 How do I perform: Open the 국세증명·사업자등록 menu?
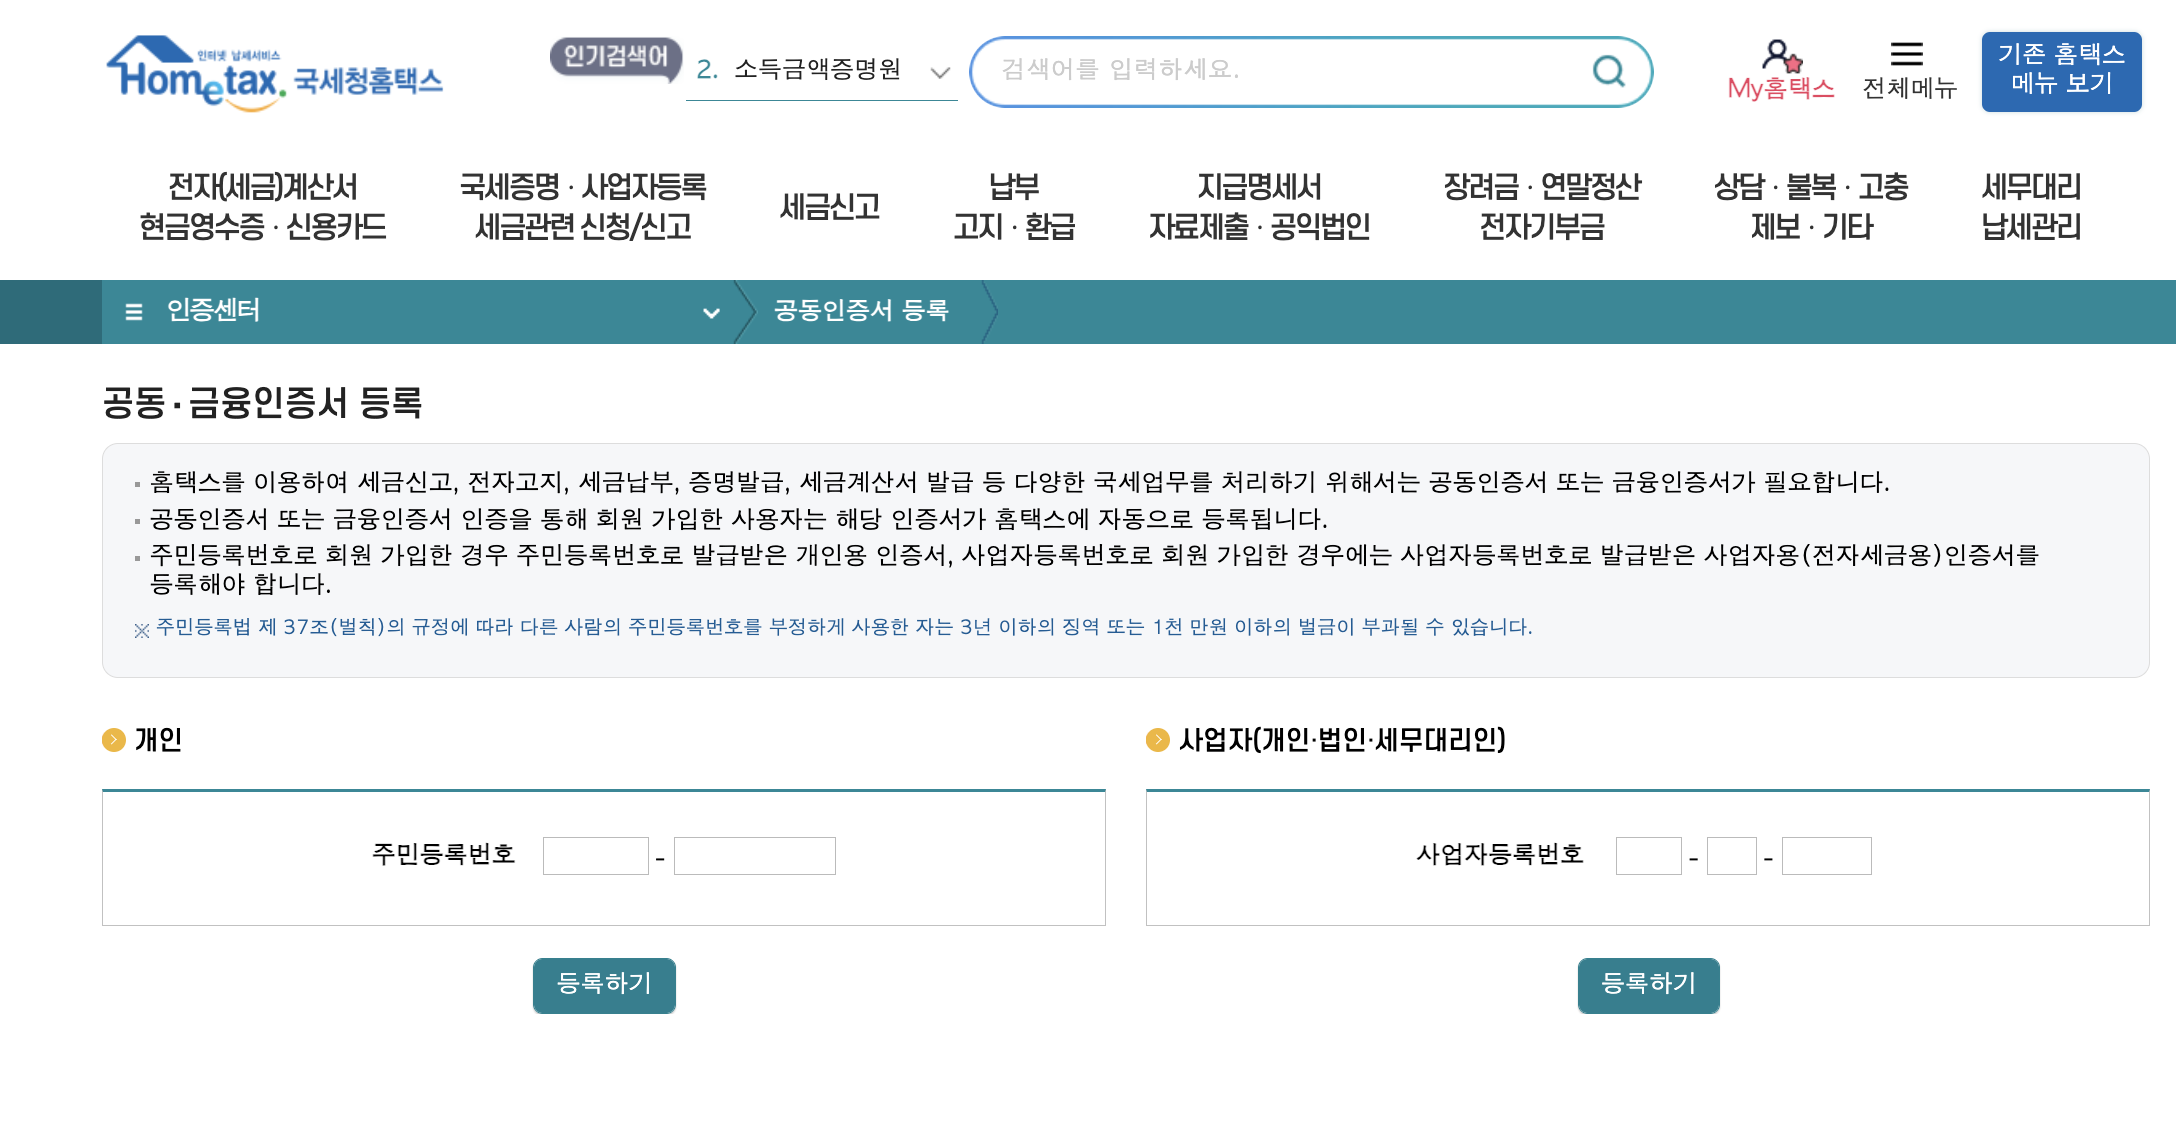pos(583,207)
